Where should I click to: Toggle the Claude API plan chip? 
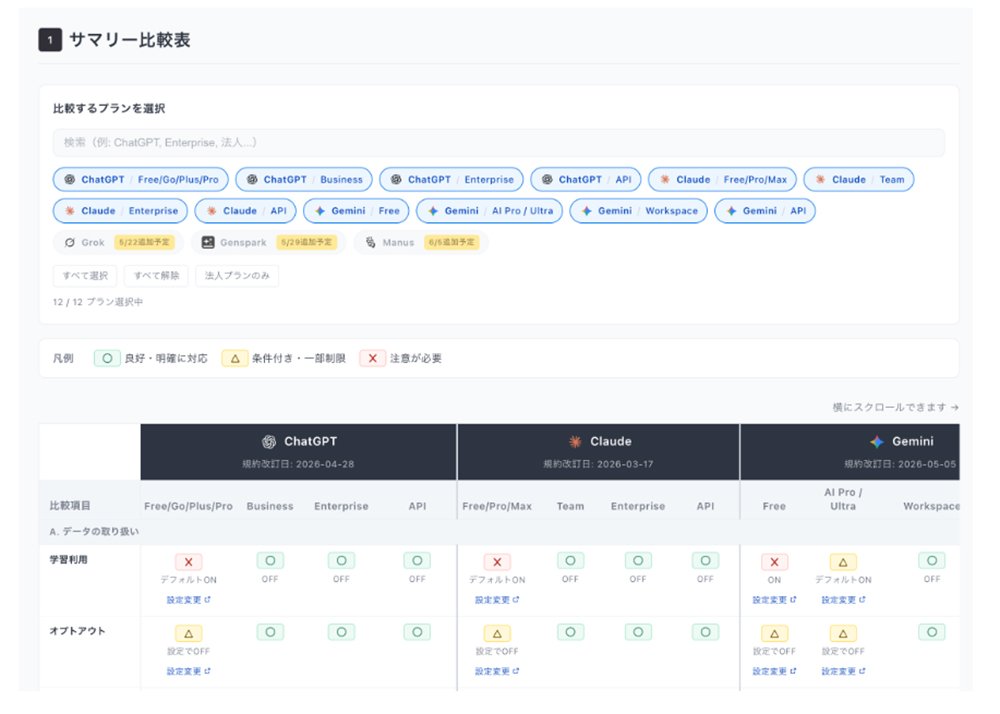(245, 211)
